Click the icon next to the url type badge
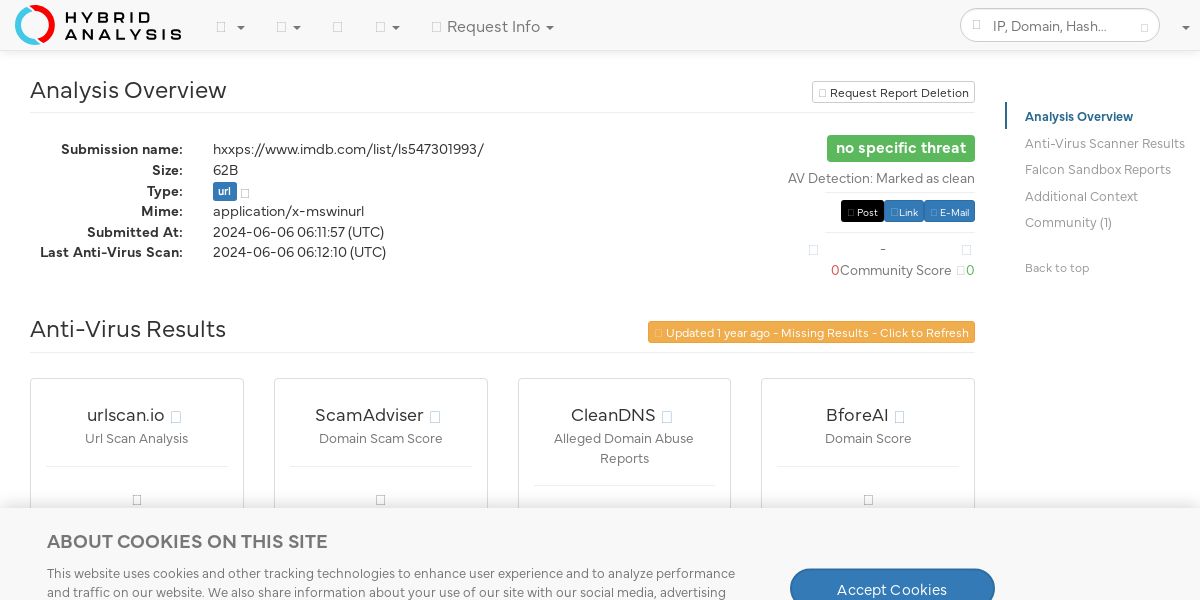The image size is (1200, 600). [245, 192]
